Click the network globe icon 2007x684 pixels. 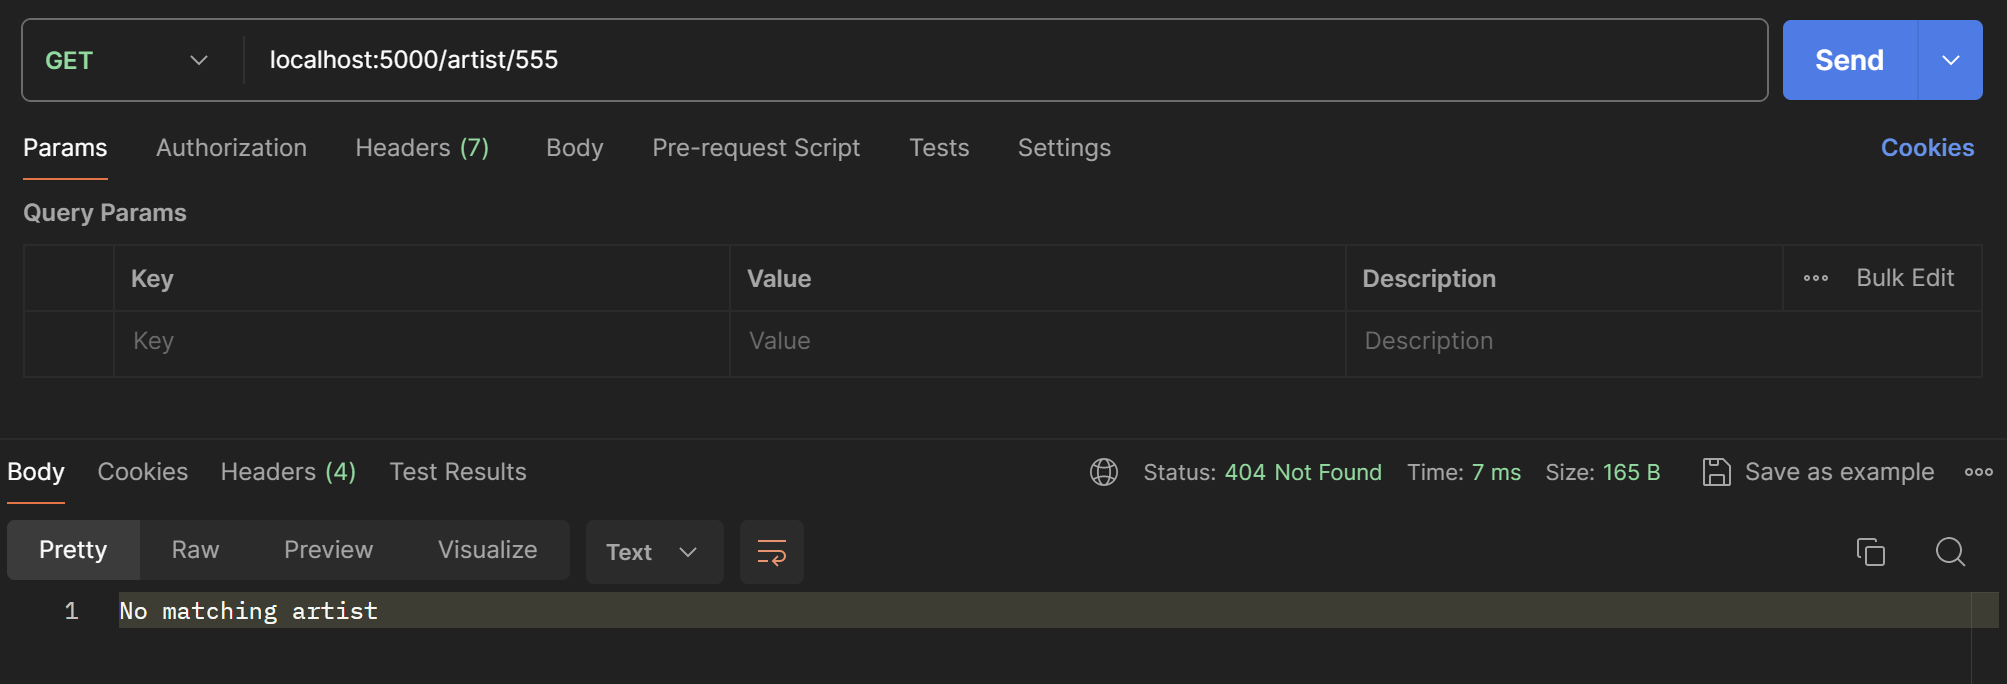1103,472
